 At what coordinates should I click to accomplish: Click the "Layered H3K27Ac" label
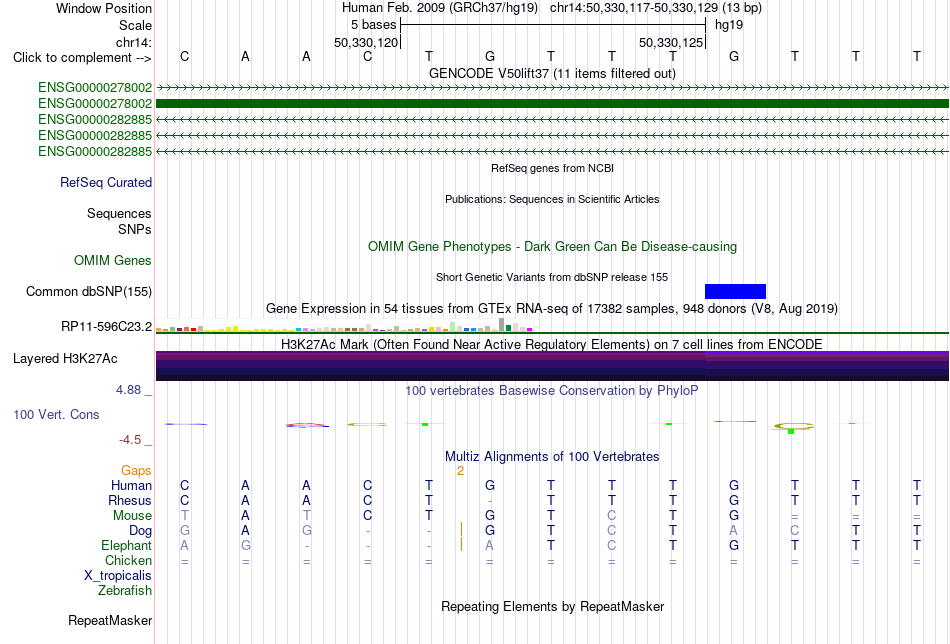click(x=65, y=359)
